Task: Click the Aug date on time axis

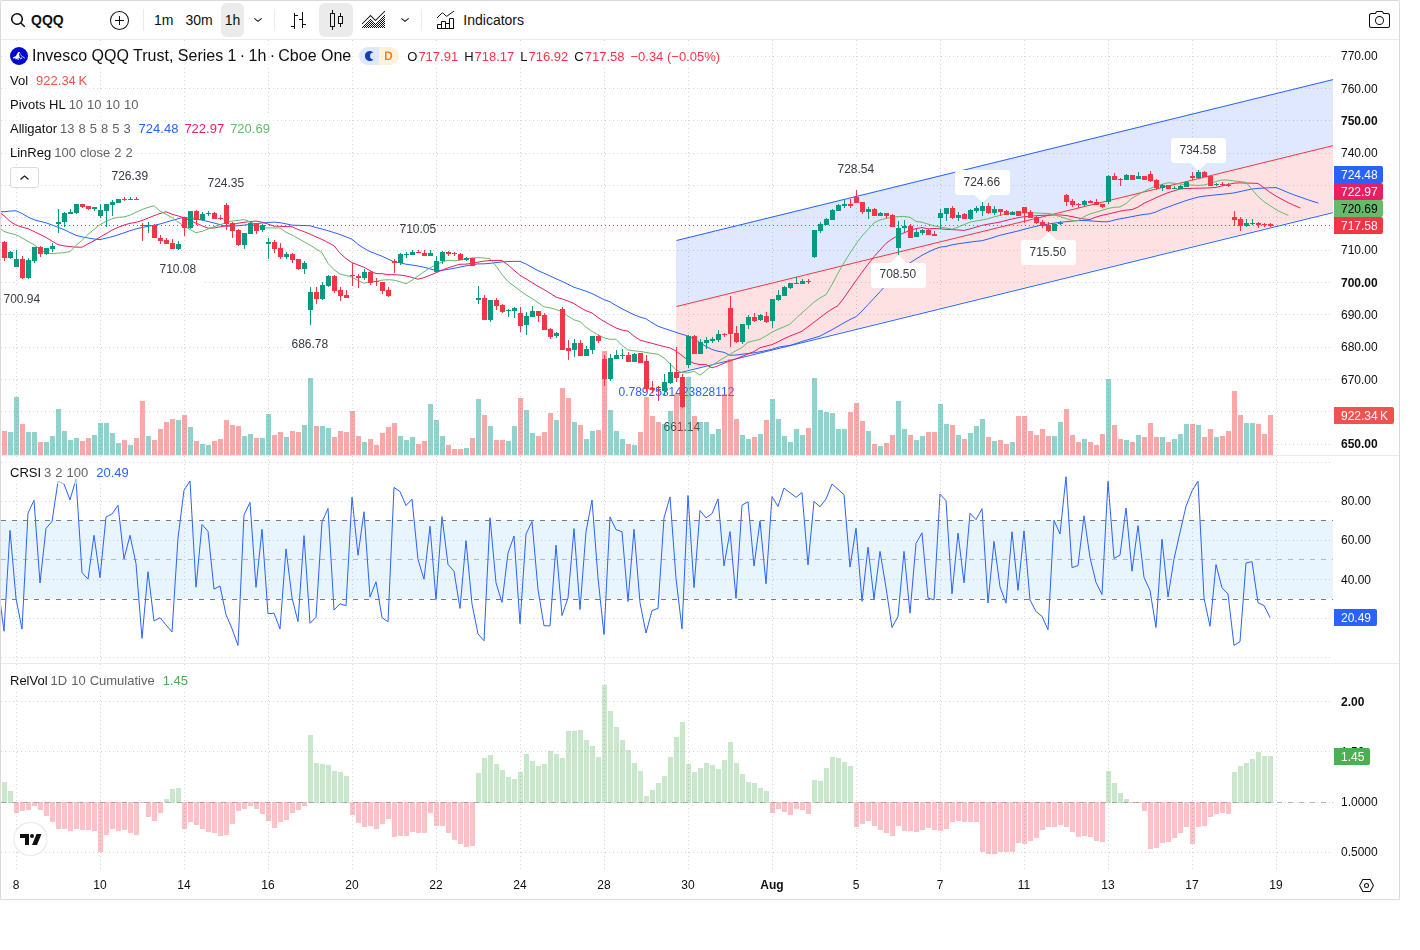Action: (772, 885)
